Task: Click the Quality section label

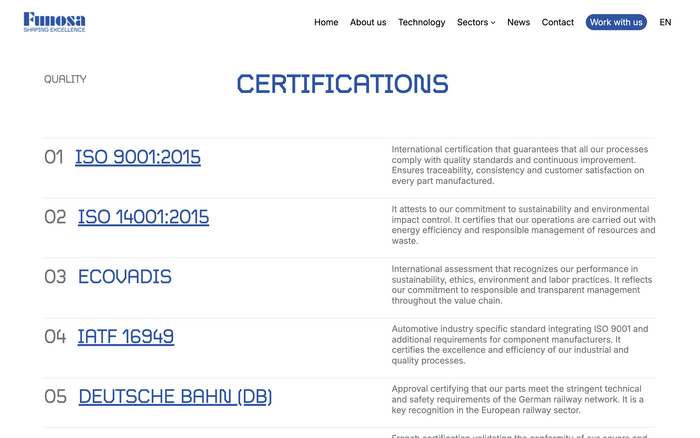Action: tap(65, 79)
